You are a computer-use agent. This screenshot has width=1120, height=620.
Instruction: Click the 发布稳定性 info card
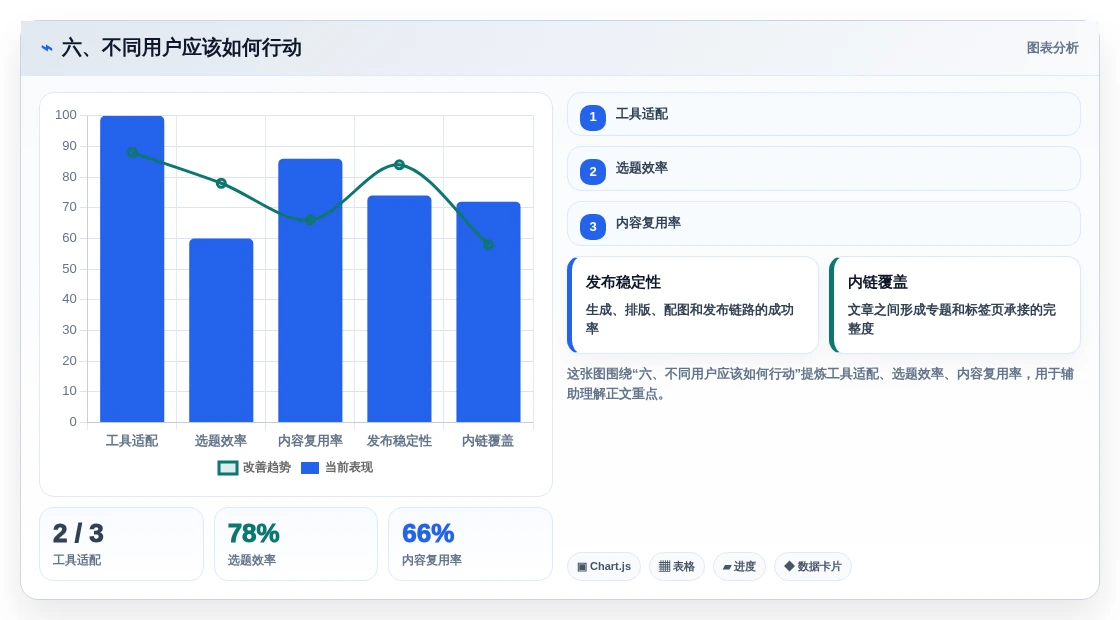pyautogui.click(x=693, y=305)
